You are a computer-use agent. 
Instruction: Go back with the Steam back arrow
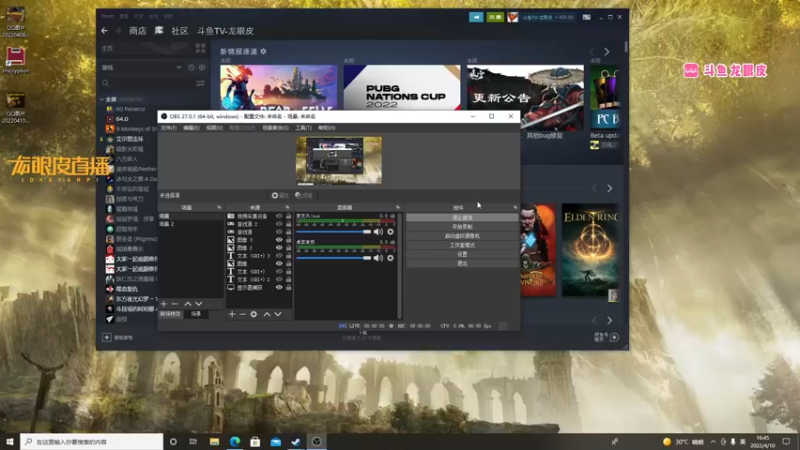click(x=105, y=31)
